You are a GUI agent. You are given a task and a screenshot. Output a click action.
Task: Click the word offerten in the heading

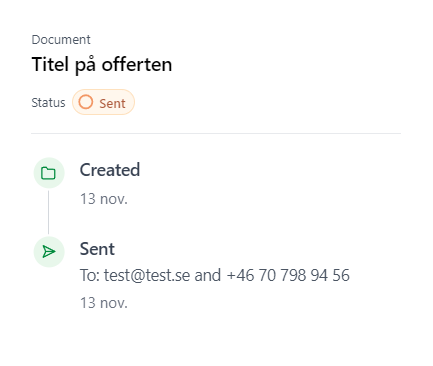click(x=137, y=64)
